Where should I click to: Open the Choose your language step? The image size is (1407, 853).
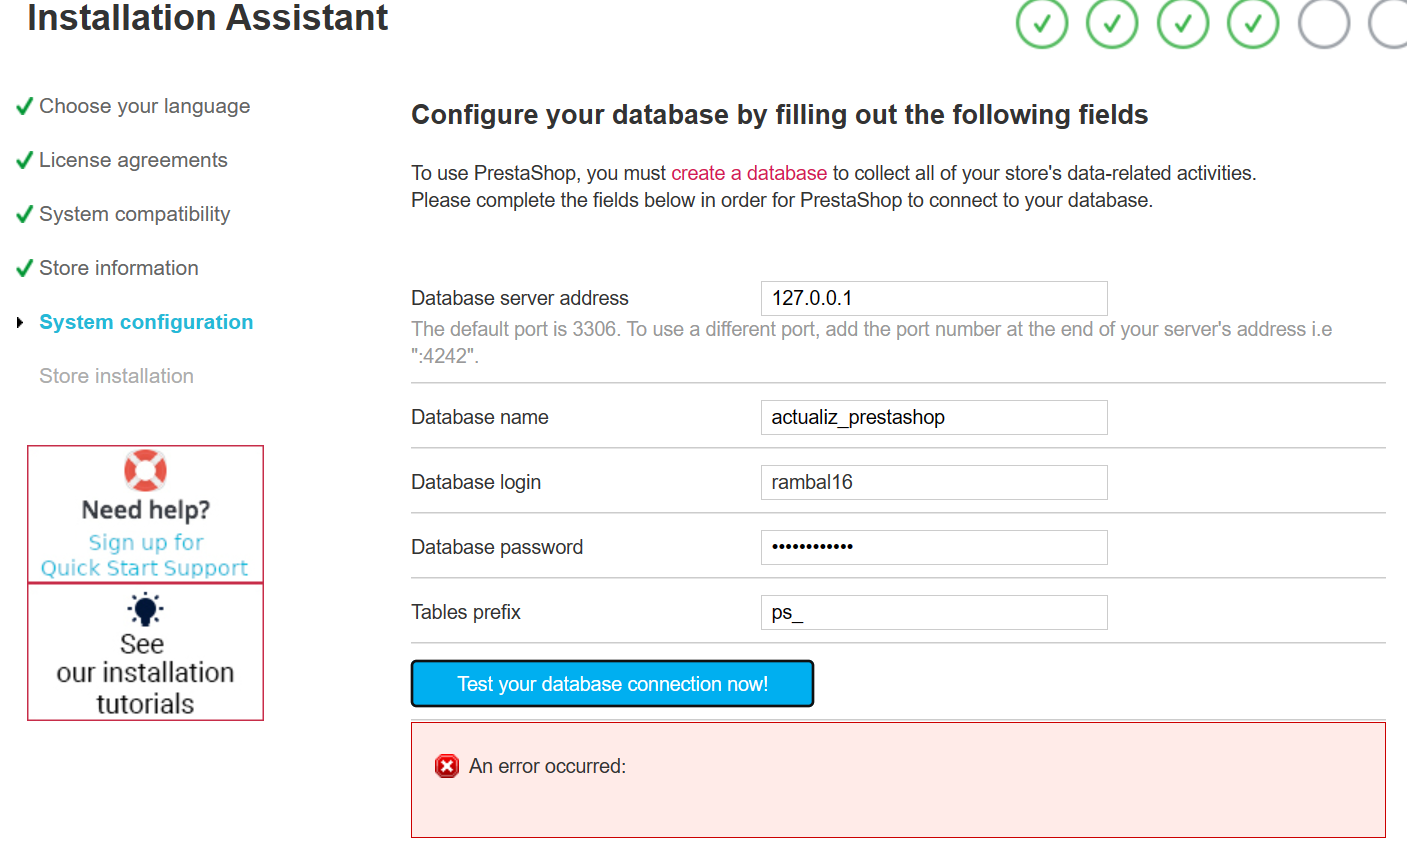coord(144,106)
